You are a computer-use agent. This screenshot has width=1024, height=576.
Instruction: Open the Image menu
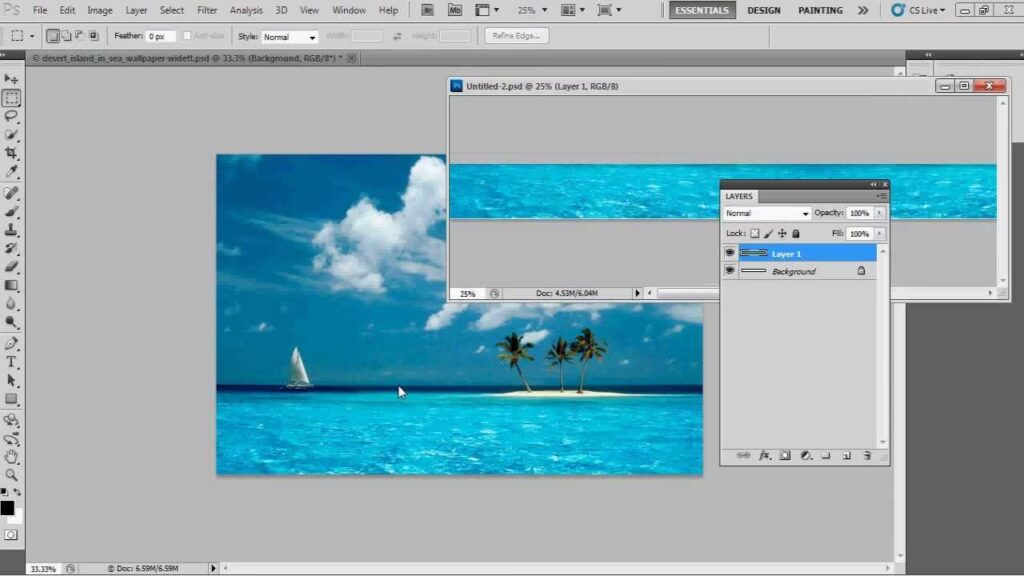100,10
